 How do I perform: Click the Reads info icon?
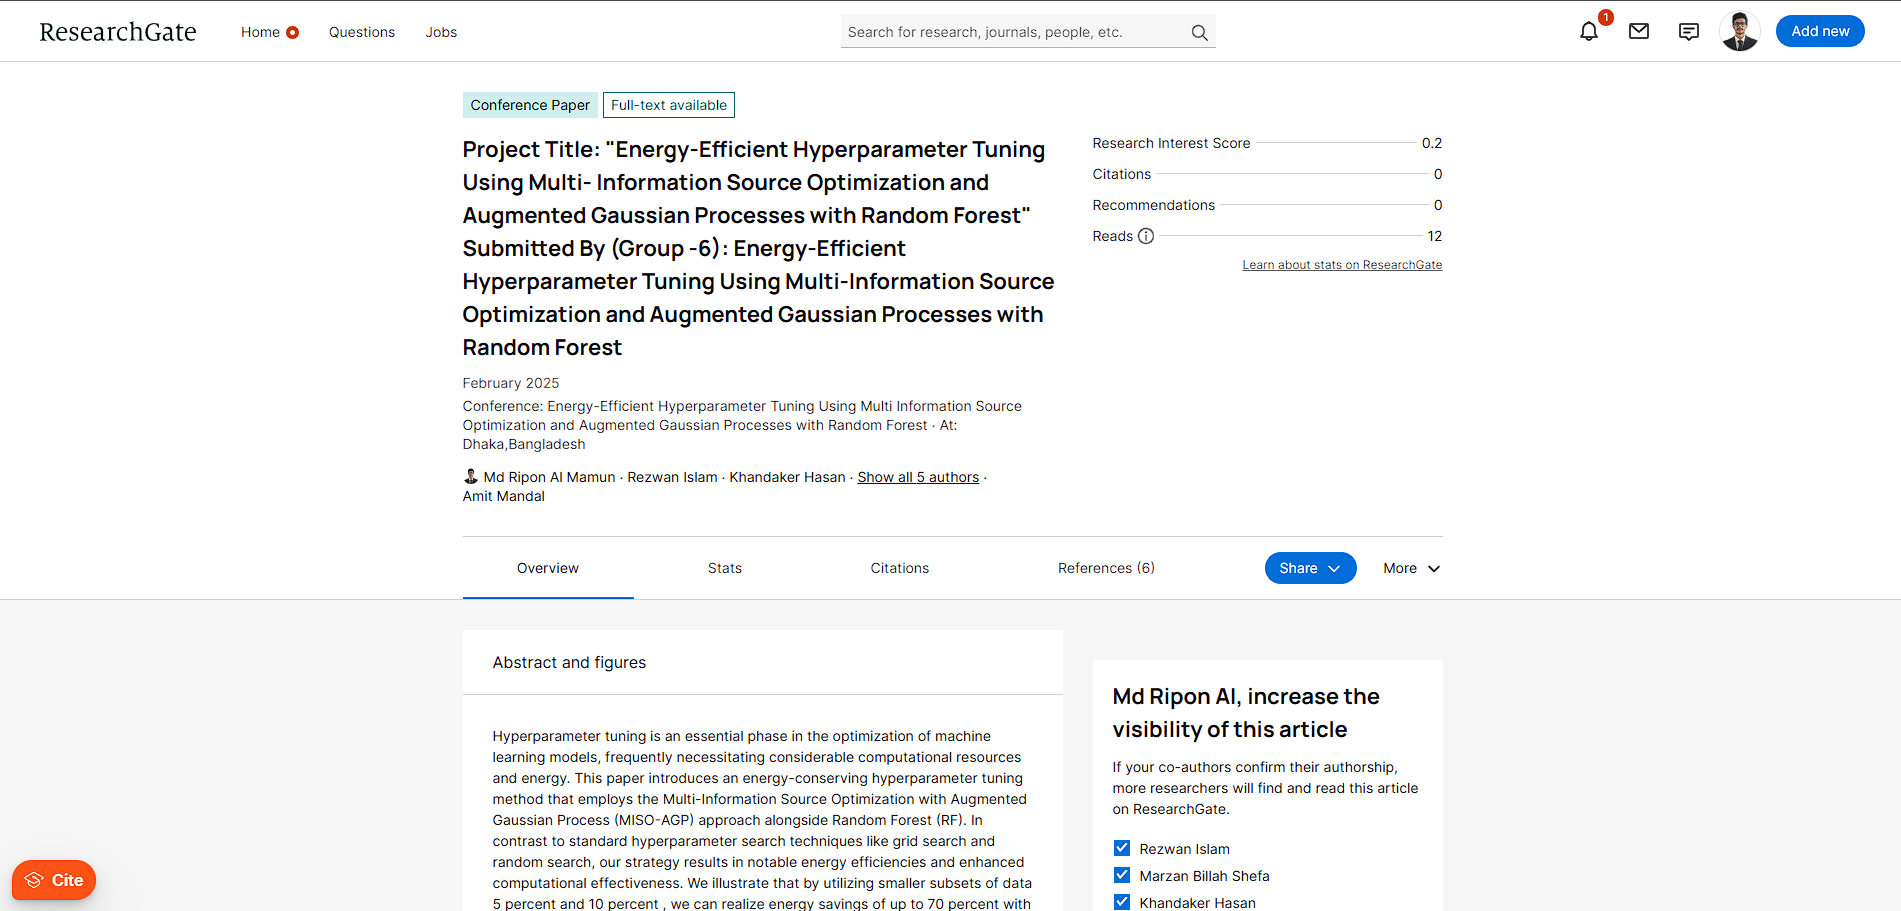click(1146, 237)
